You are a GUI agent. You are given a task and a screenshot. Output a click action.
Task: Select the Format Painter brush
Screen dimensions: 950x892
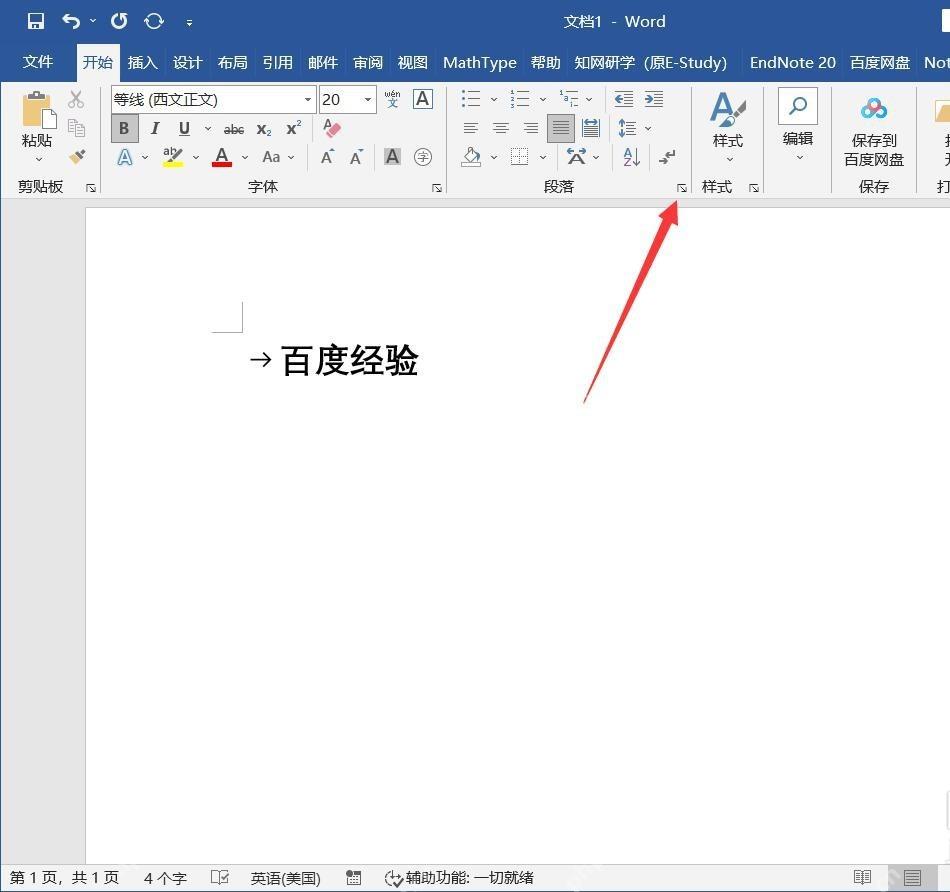[77, 156]
